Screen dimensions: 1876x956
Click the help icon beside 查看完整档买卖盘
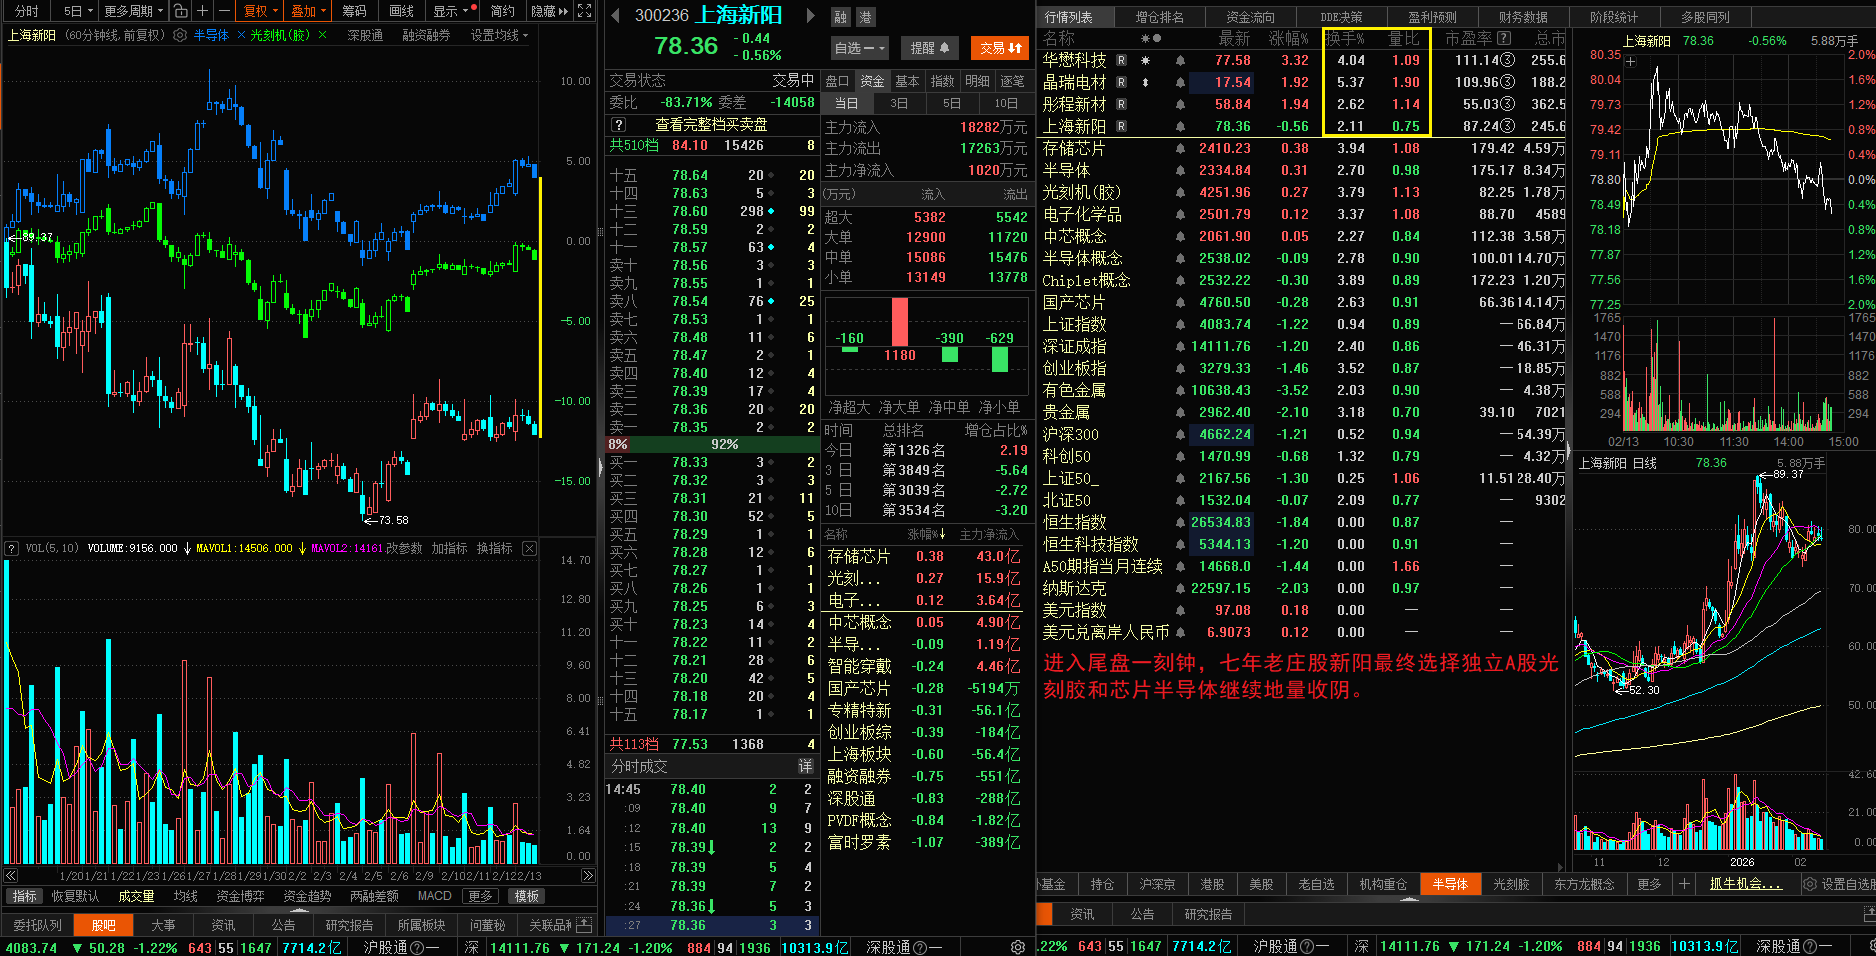pyautogui.click(x=619, y=124)
